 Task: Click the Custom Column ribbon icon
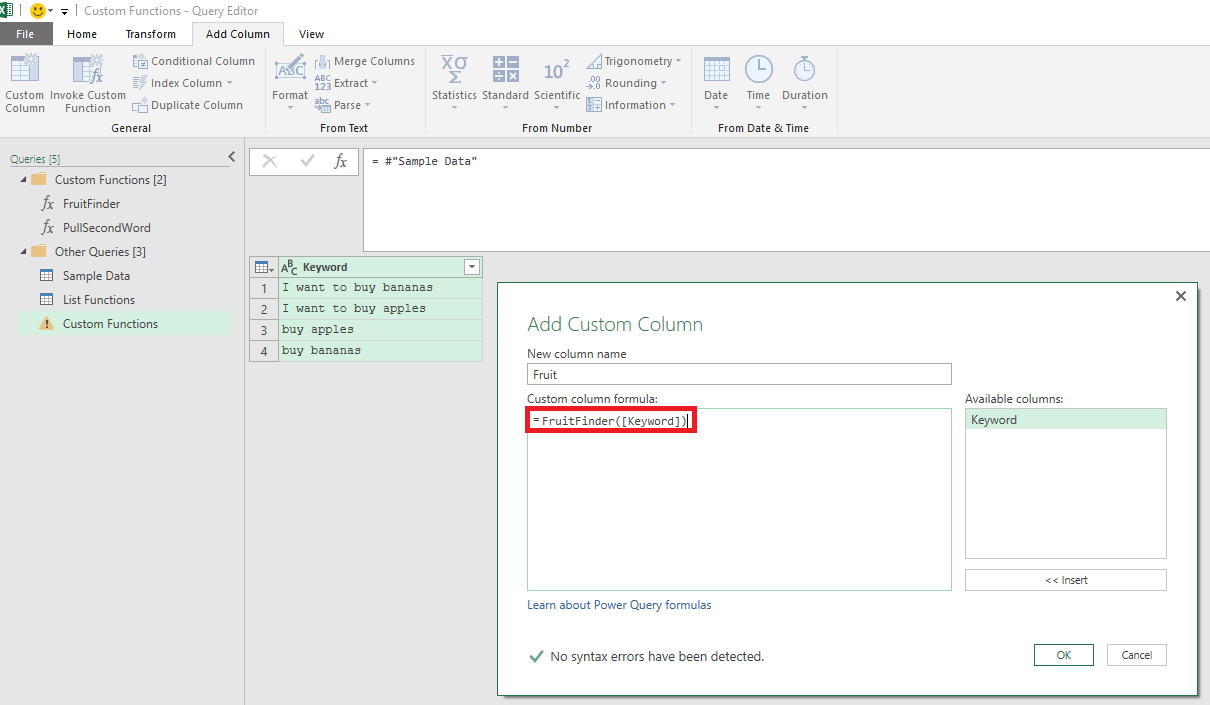point(25,84)
